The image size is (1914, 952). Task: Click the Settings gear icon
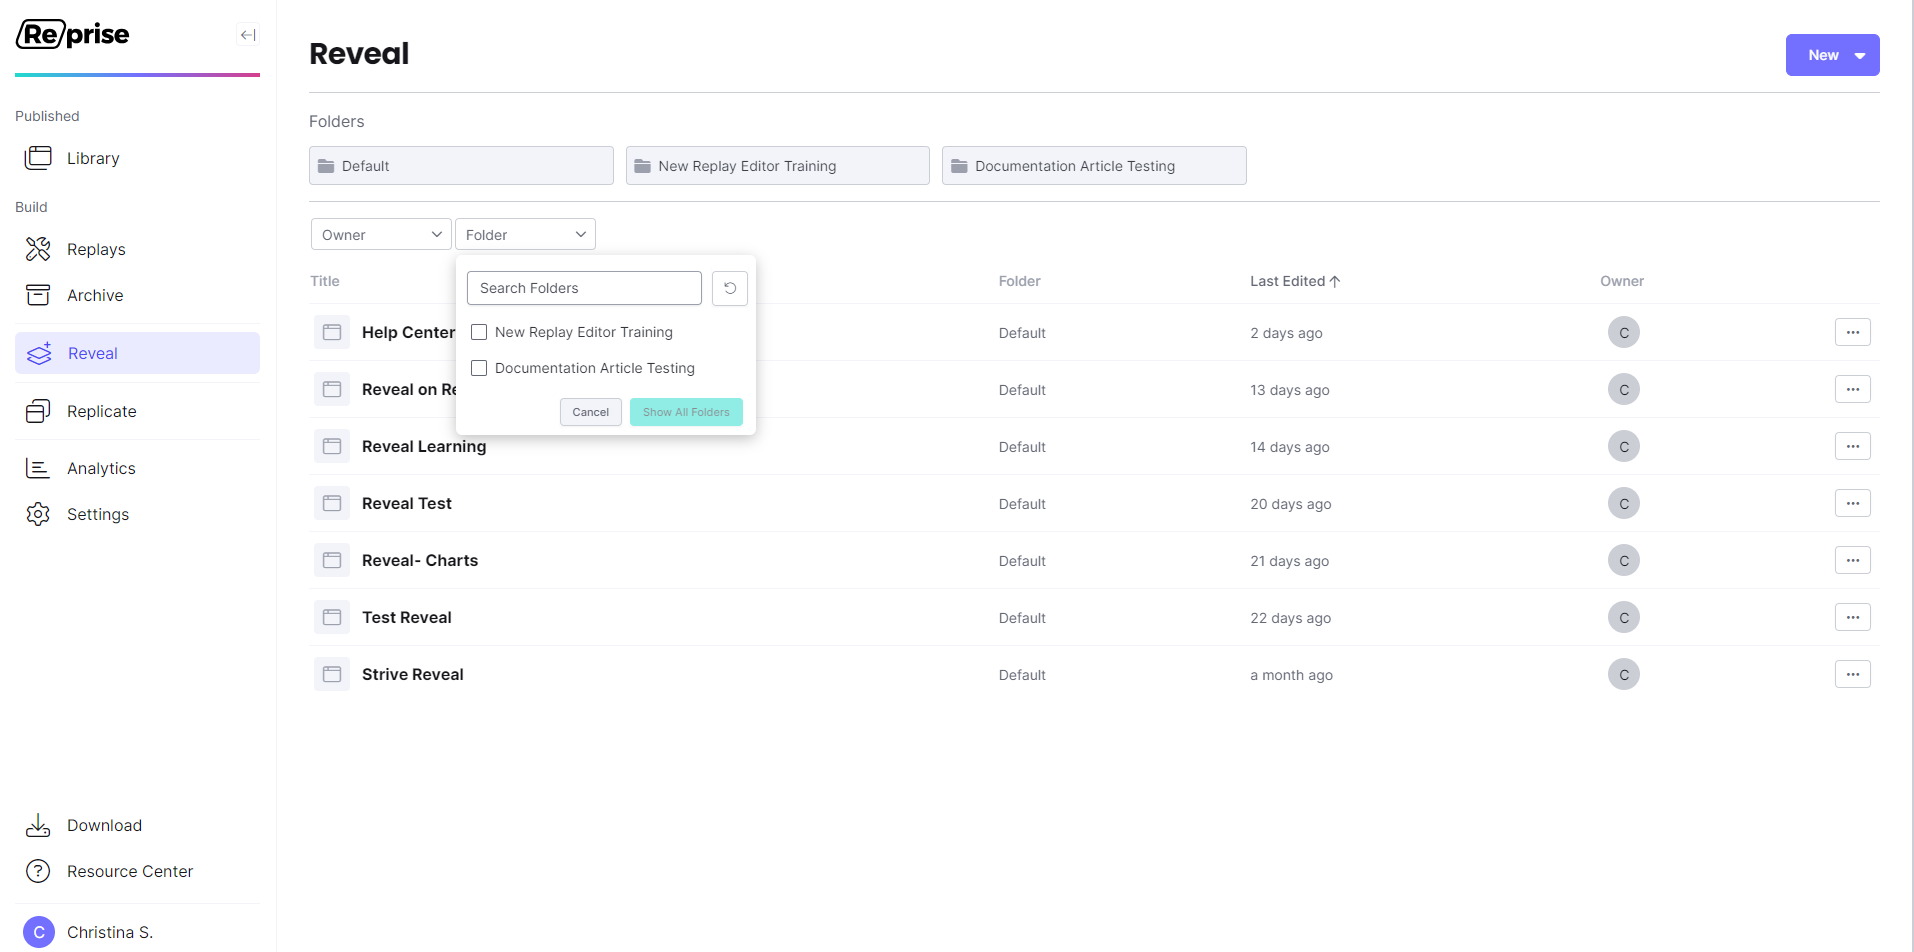[38, 514]
